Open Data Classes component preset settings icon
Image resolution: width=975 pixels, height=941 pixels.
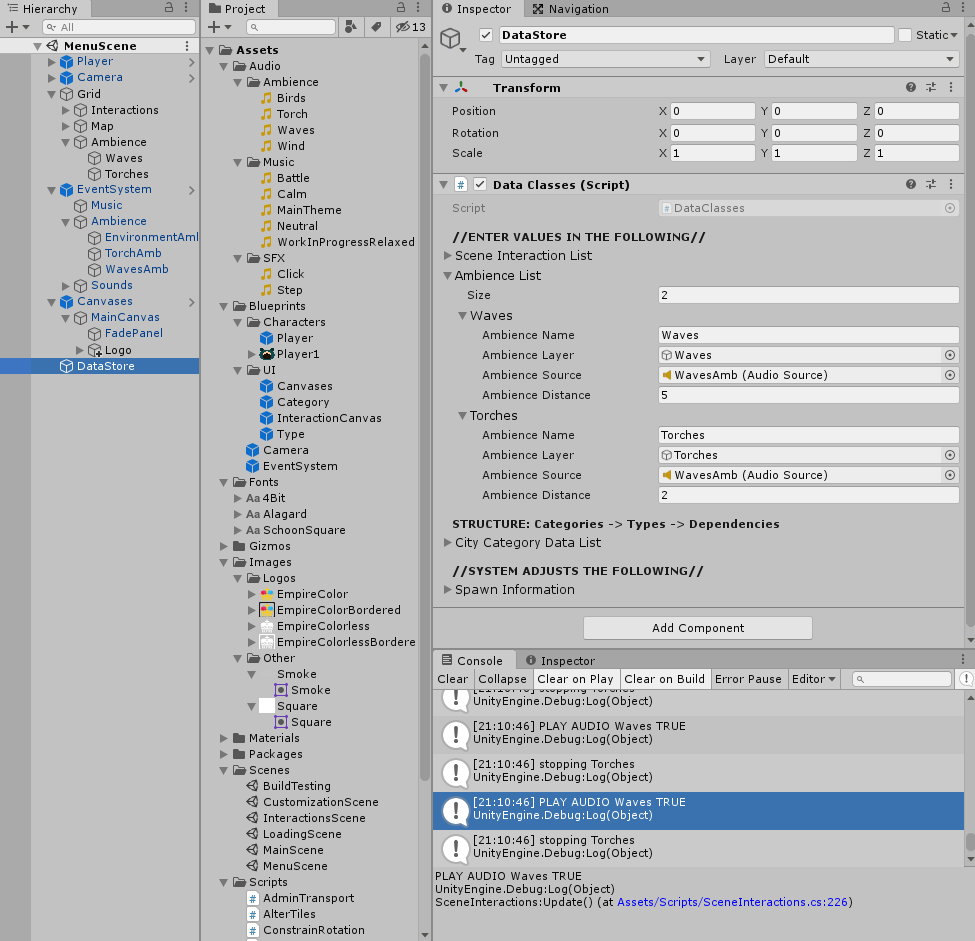(x=931, y=184)
